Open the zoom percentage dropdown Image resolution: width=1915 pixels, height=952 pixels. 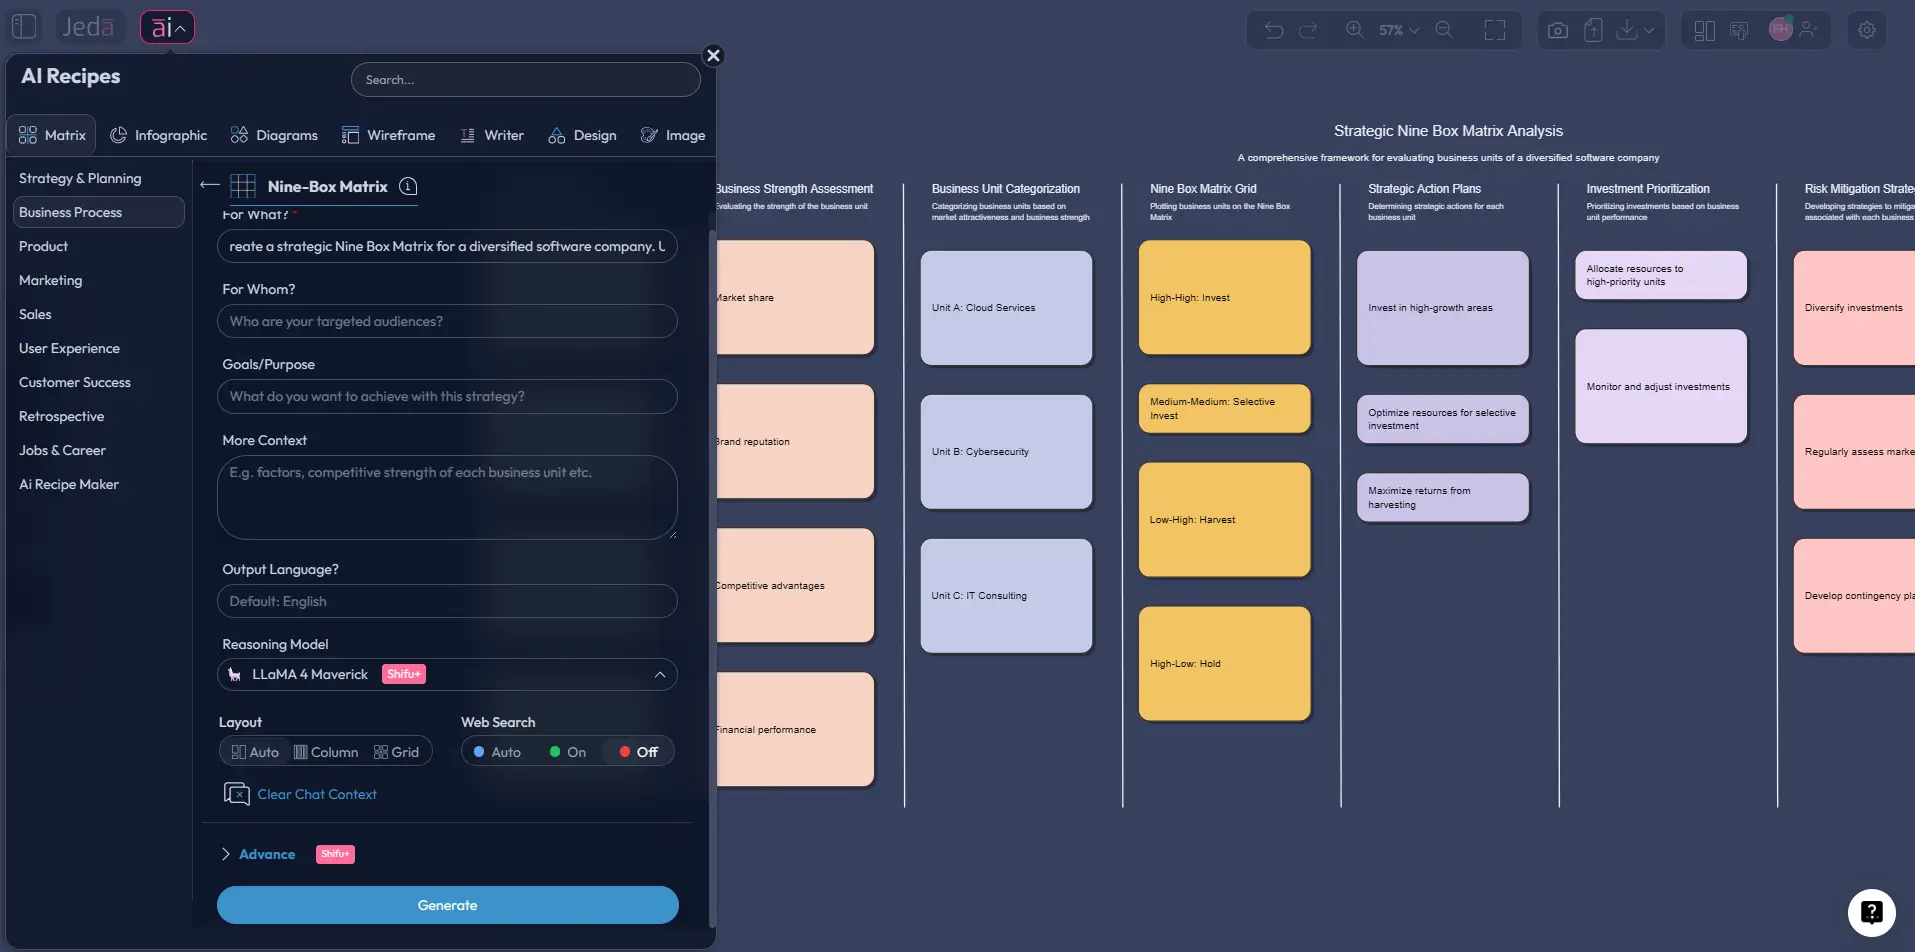click(1398, 29)
